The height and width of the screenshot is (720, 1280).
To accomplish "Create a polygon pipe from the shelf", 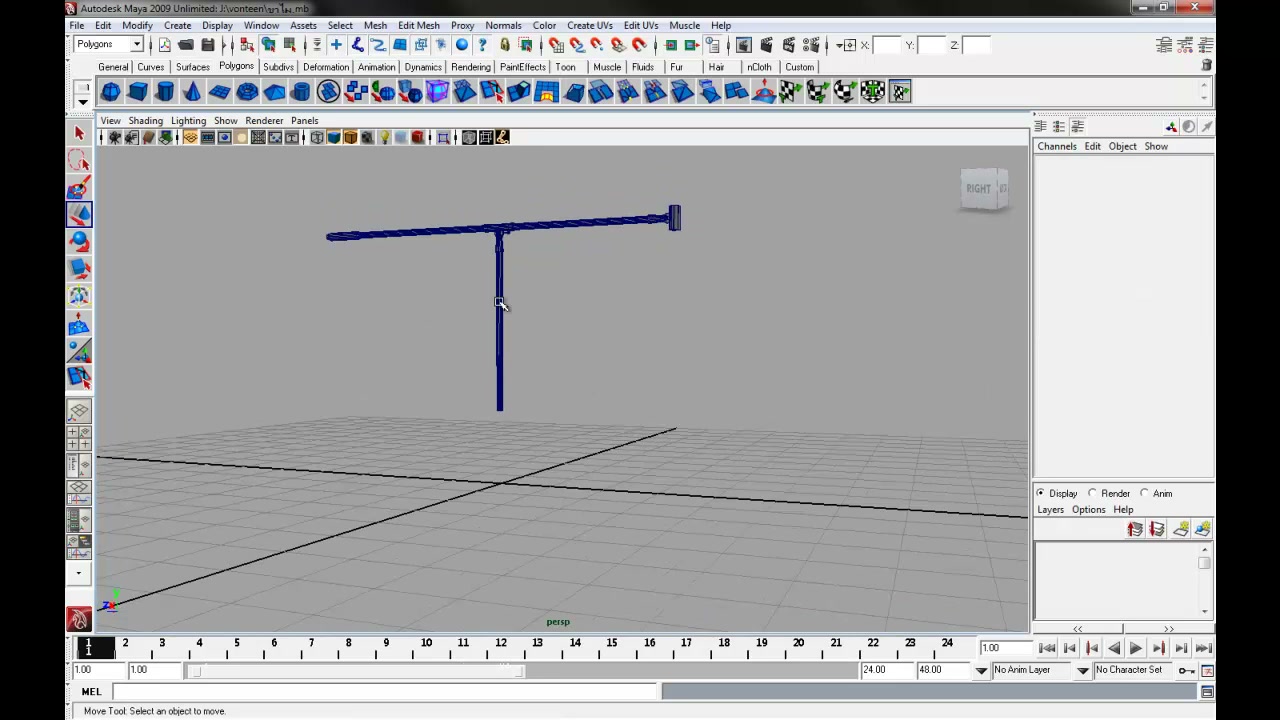I will [300, 92].
